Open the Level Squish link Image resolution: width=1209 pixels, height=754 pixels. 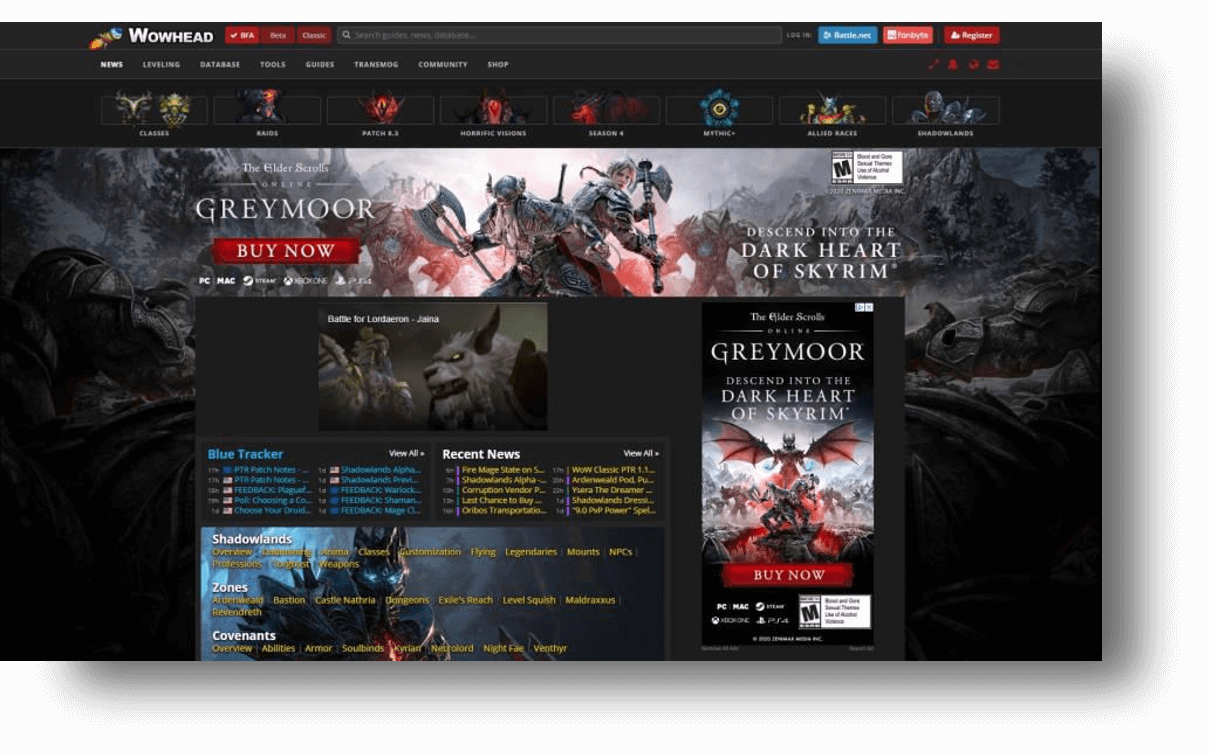tap(529, 600)
